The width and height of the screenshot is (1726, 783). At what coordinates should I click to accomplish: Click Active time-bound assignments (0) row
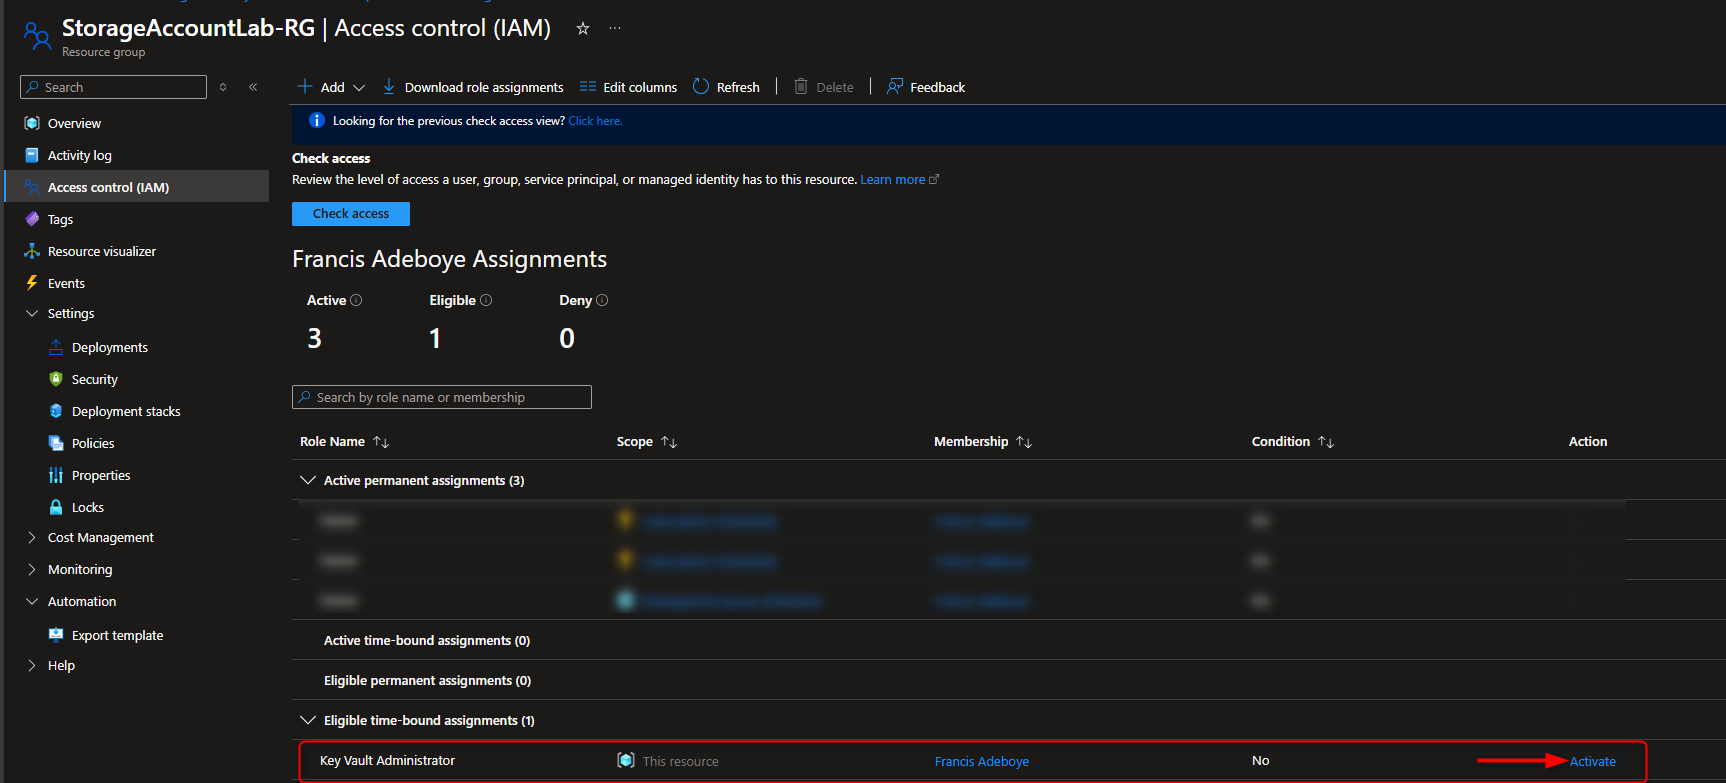click(x=1008, y=640)
